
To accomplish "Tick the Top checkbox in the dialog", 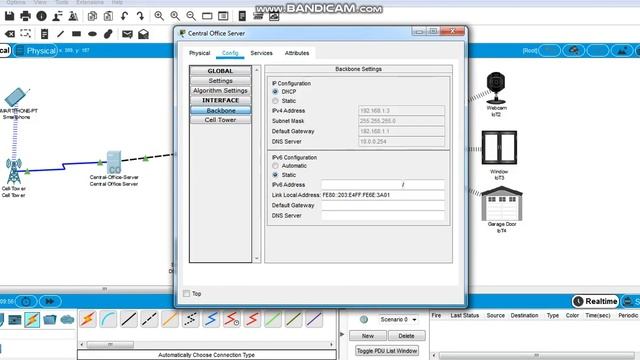I will click(187, 293).
